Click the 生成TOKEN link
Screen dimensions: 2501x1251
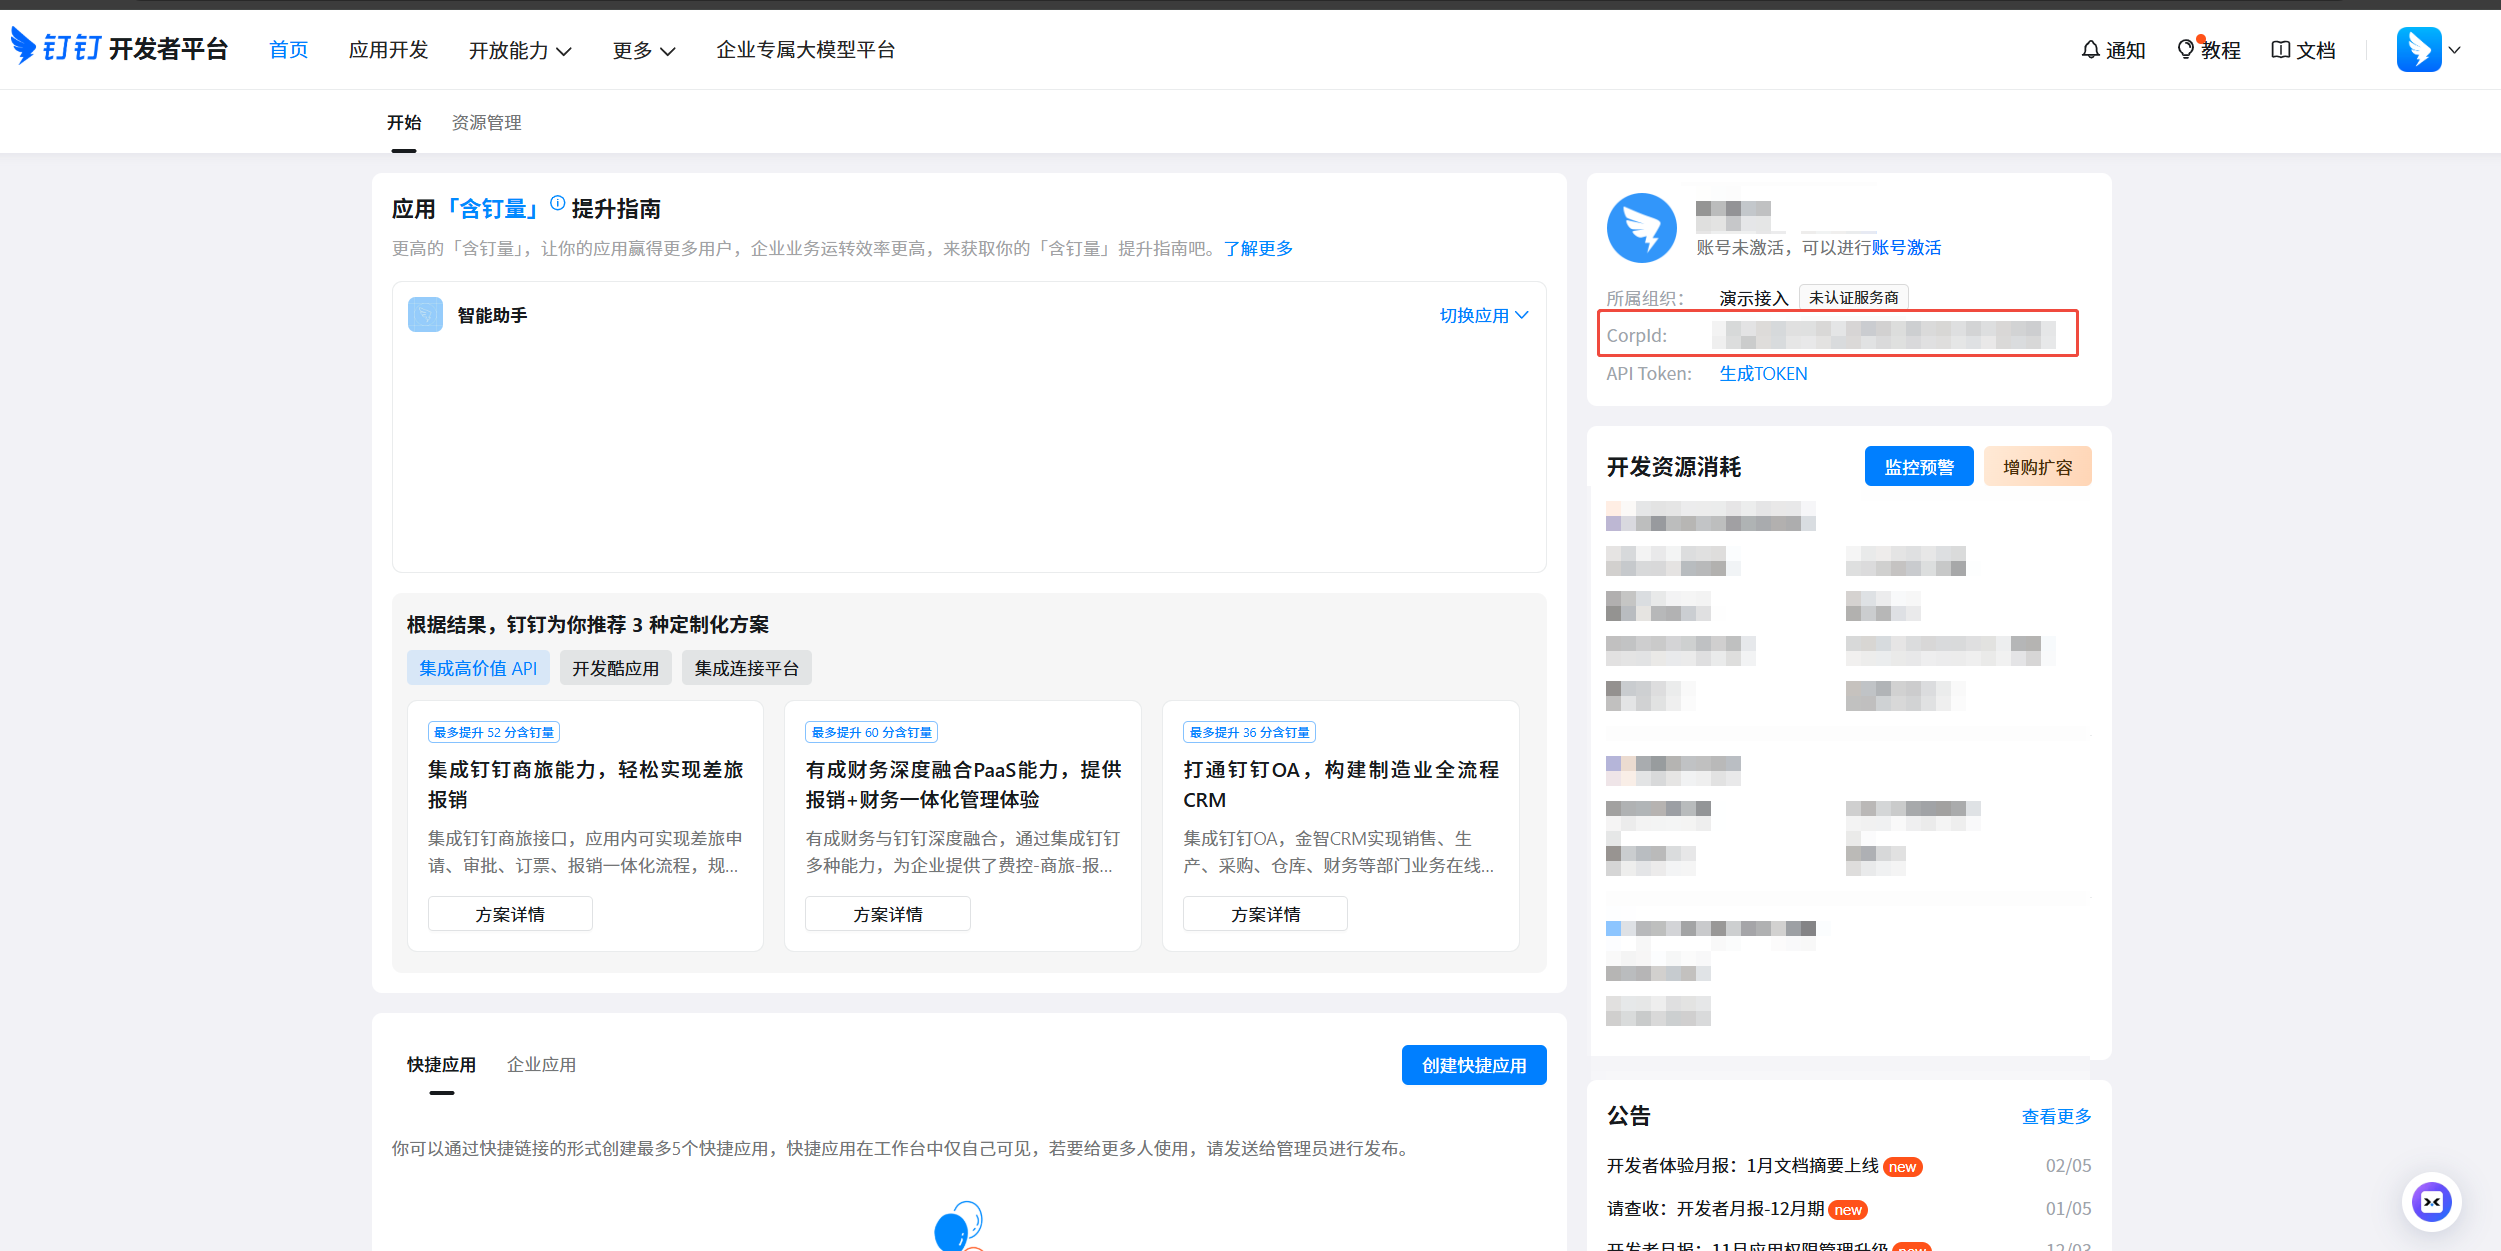pyautogui.click(x=1762, y=373)
